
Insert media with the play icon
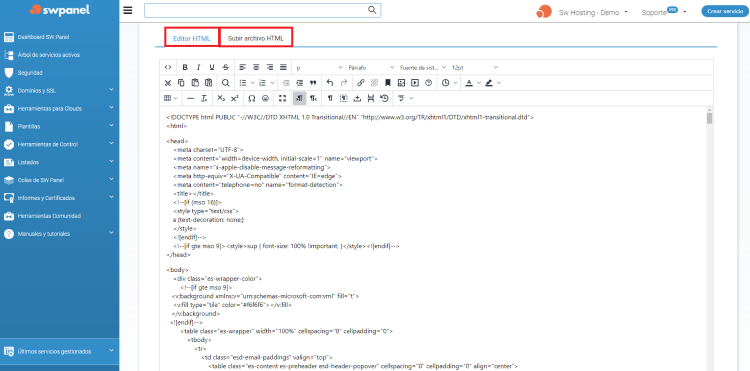pos(415,83)
